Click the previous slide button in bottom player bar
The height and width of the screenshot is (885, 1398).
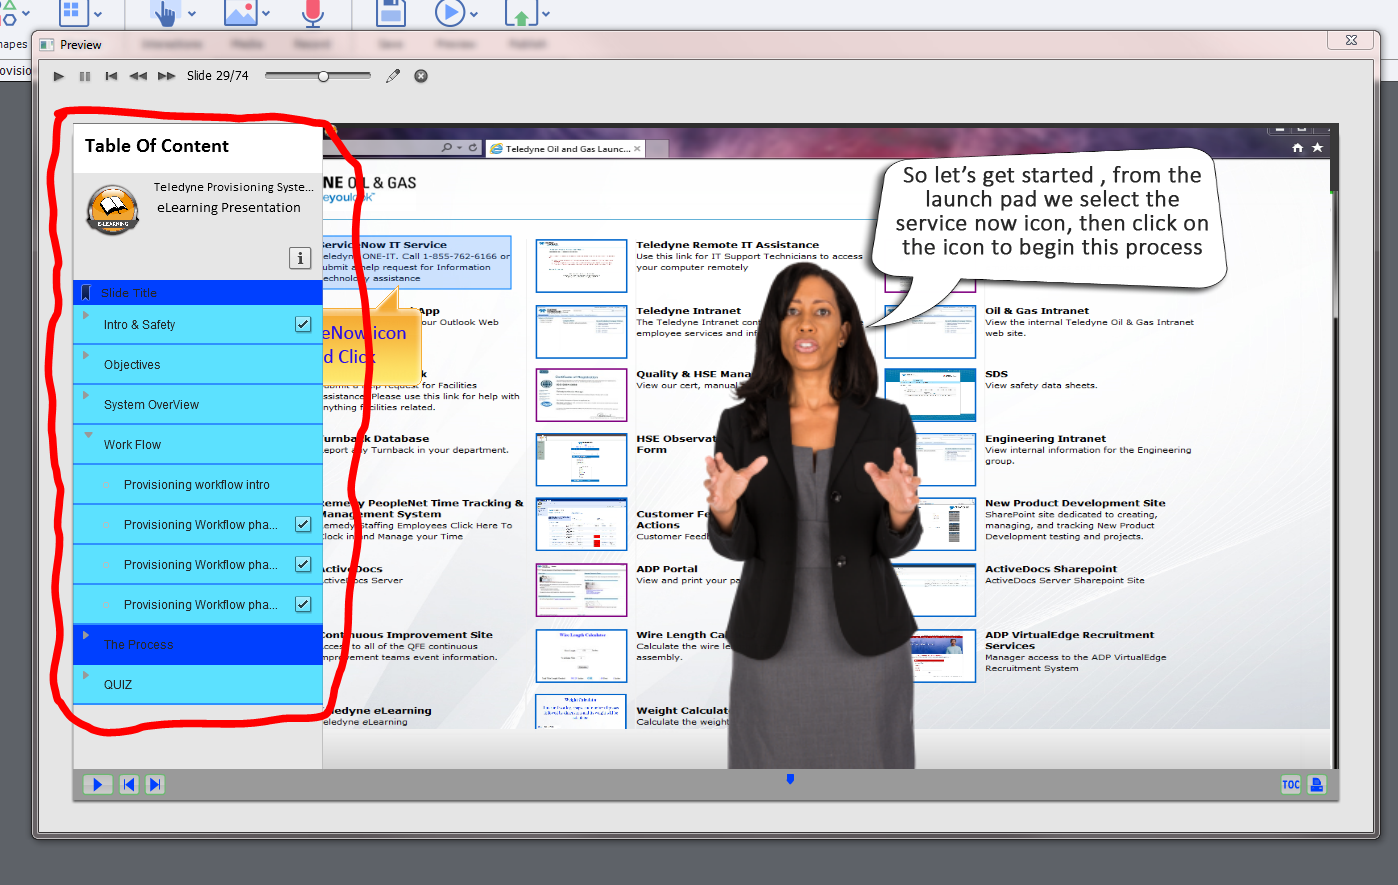tap(129, 785)
